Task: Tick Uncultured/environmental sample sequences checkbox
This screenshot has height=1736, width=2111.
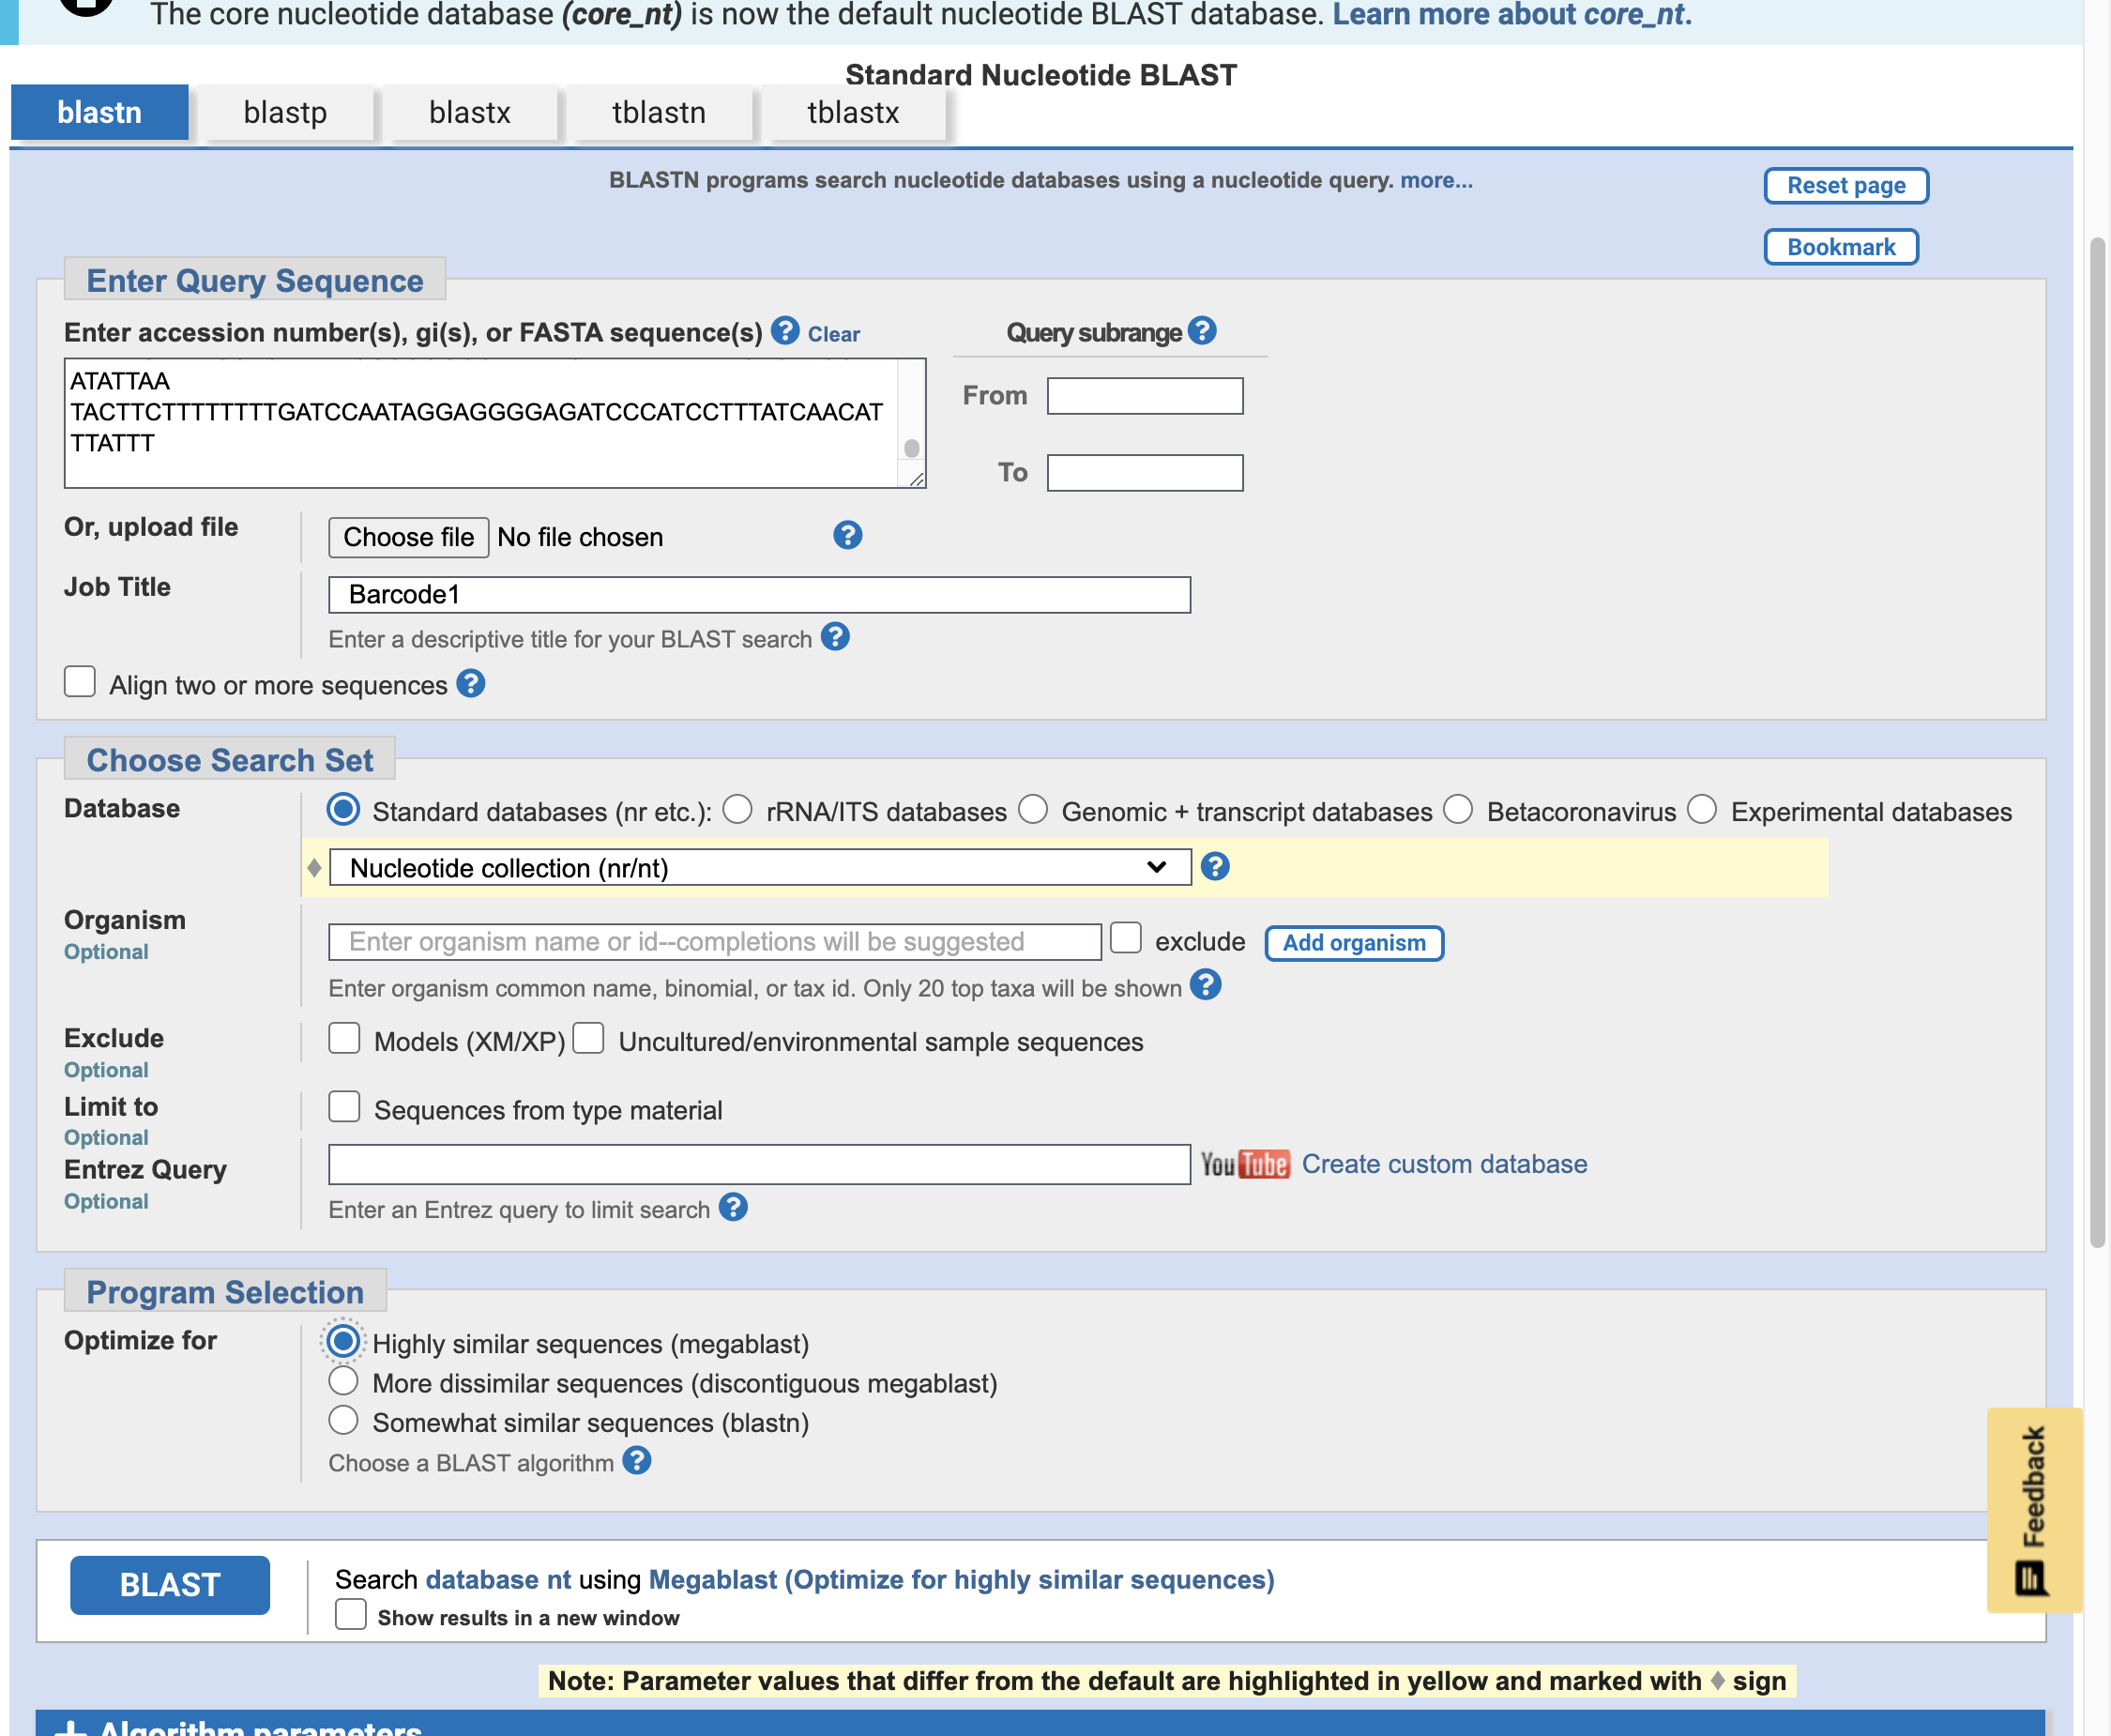Action: click(x=589, y=1039)
